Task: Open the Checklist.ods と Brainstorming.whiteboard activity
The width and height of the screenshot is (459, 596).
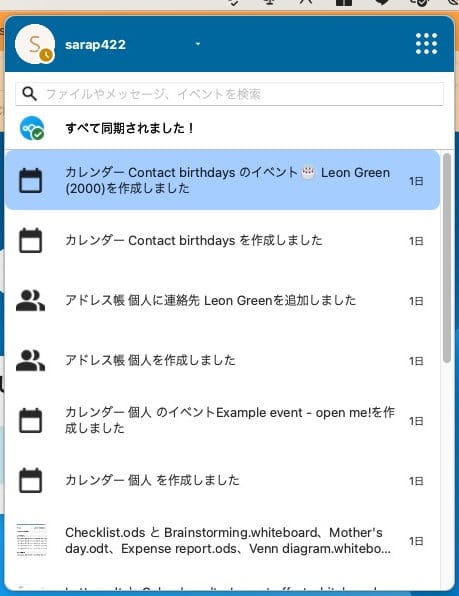Action: [223, 541]
